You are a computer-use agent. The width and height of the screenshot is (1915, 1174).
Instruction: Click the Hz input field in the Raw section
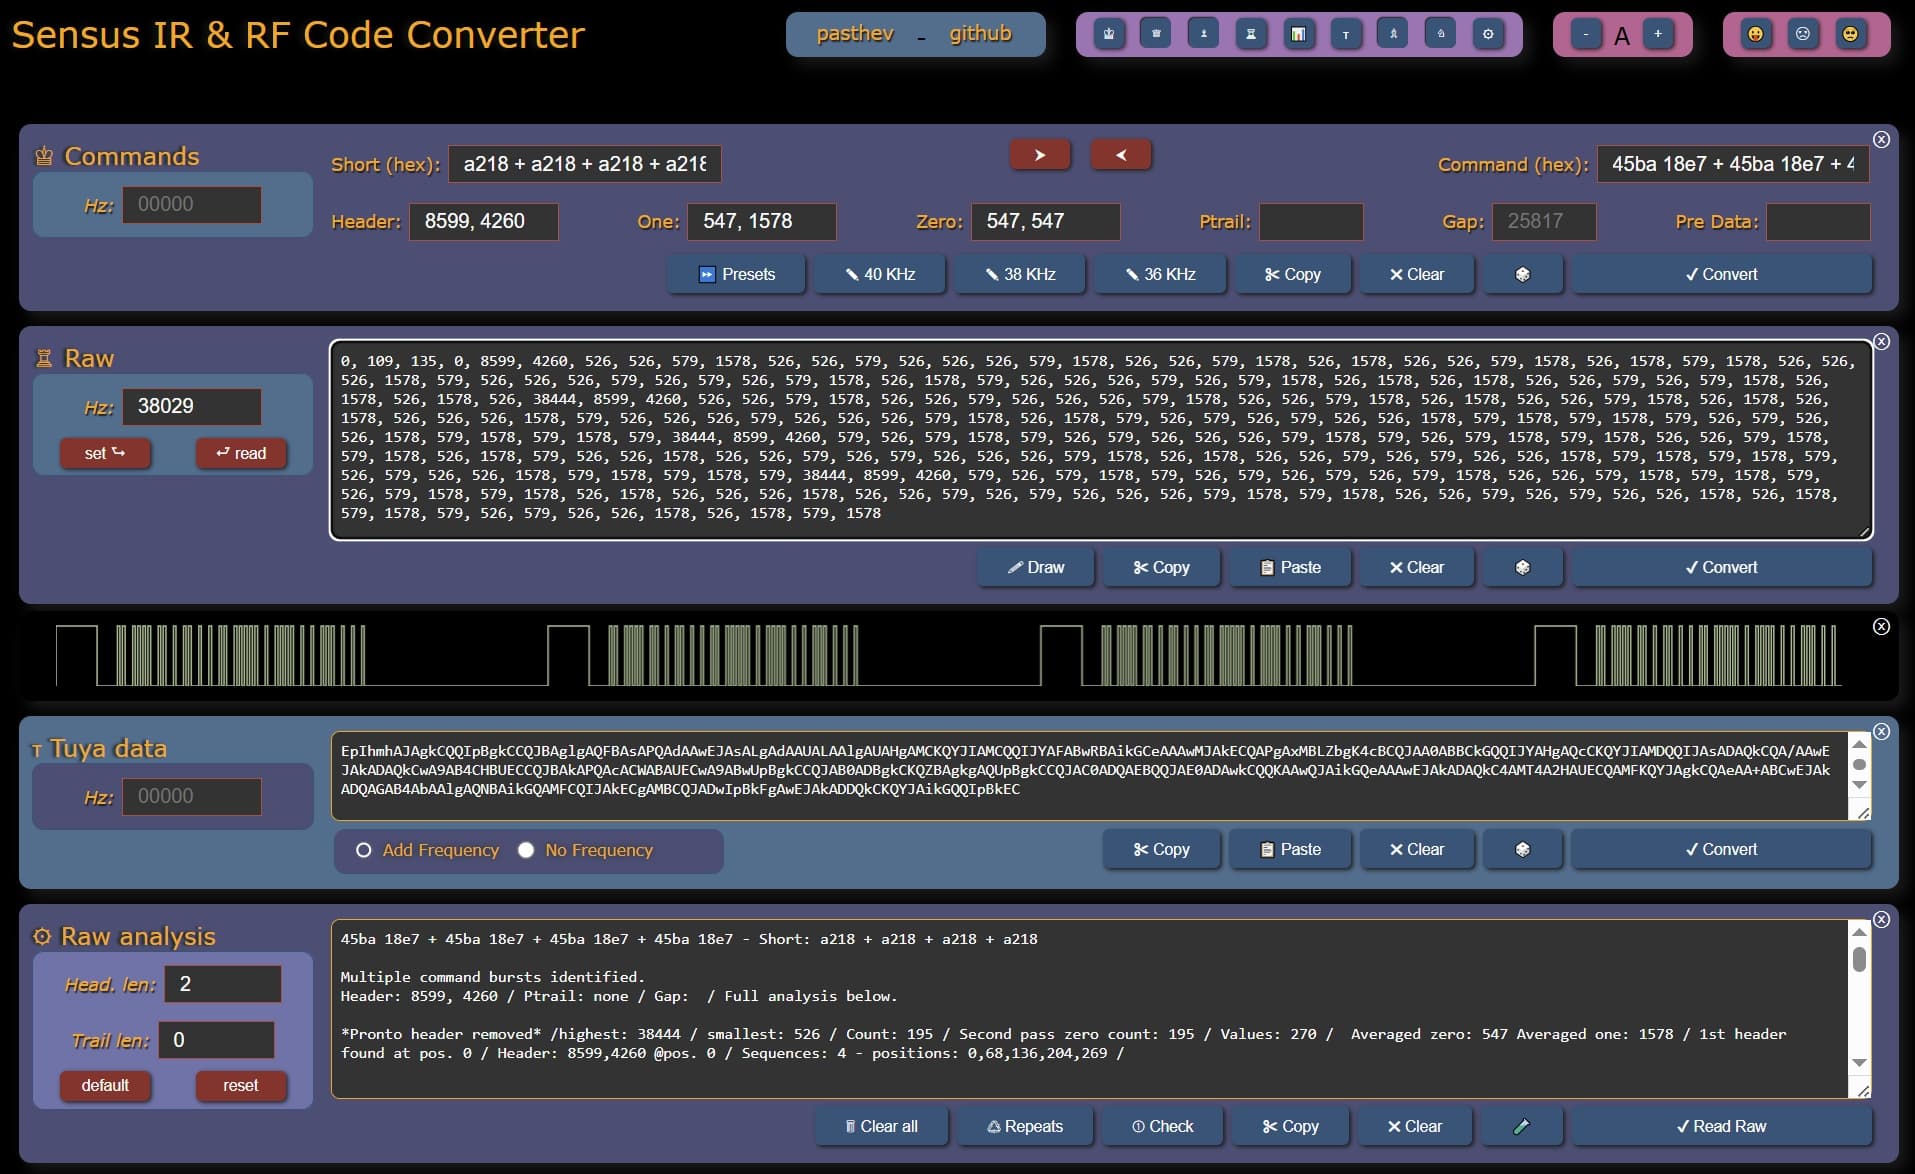(191, 406)
